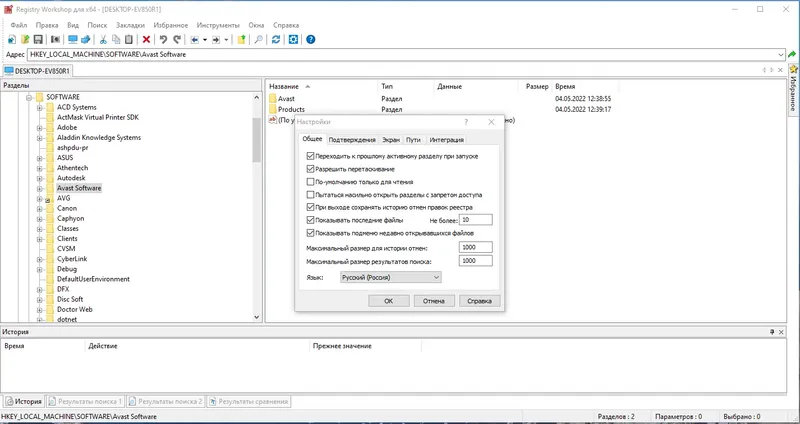Viewport: 800px width, 424px height.
Task: Click the go up one level folder icon
Action: pos(241,39)
